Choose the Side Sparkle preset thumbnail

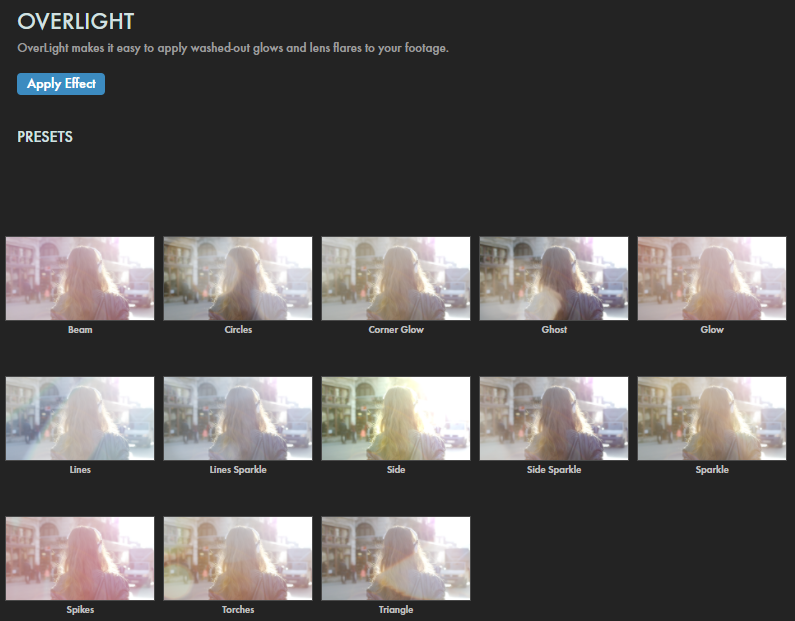(554, 418)
